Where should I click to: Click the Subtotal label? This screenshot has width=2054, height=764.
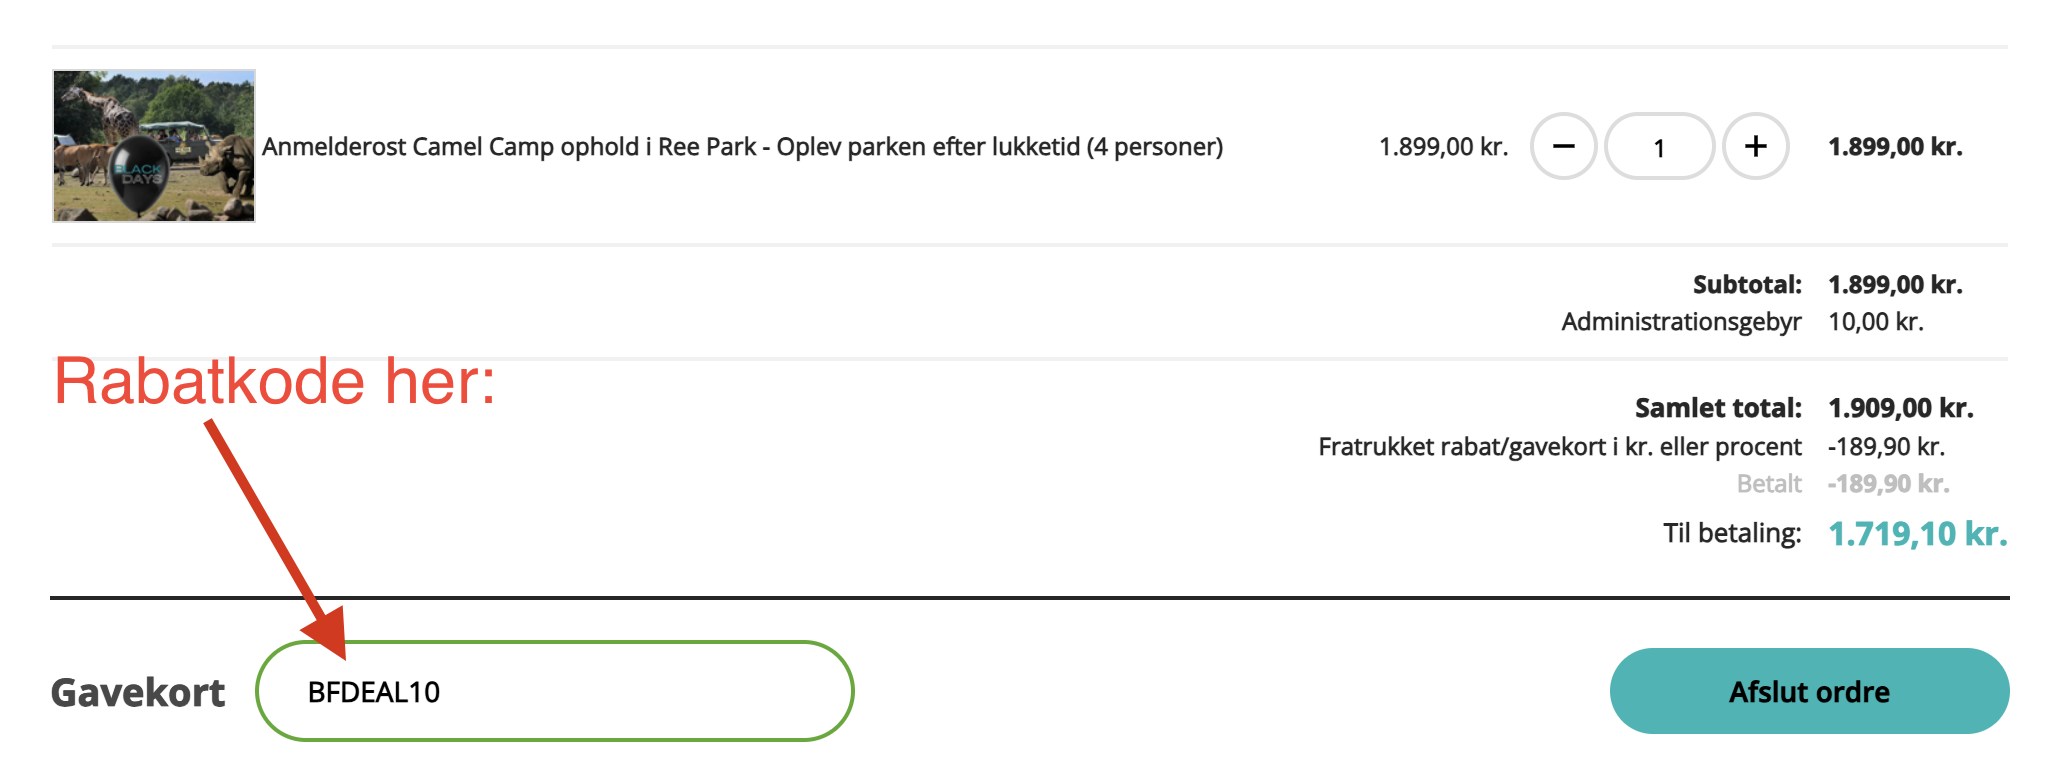click(1746, 285)
